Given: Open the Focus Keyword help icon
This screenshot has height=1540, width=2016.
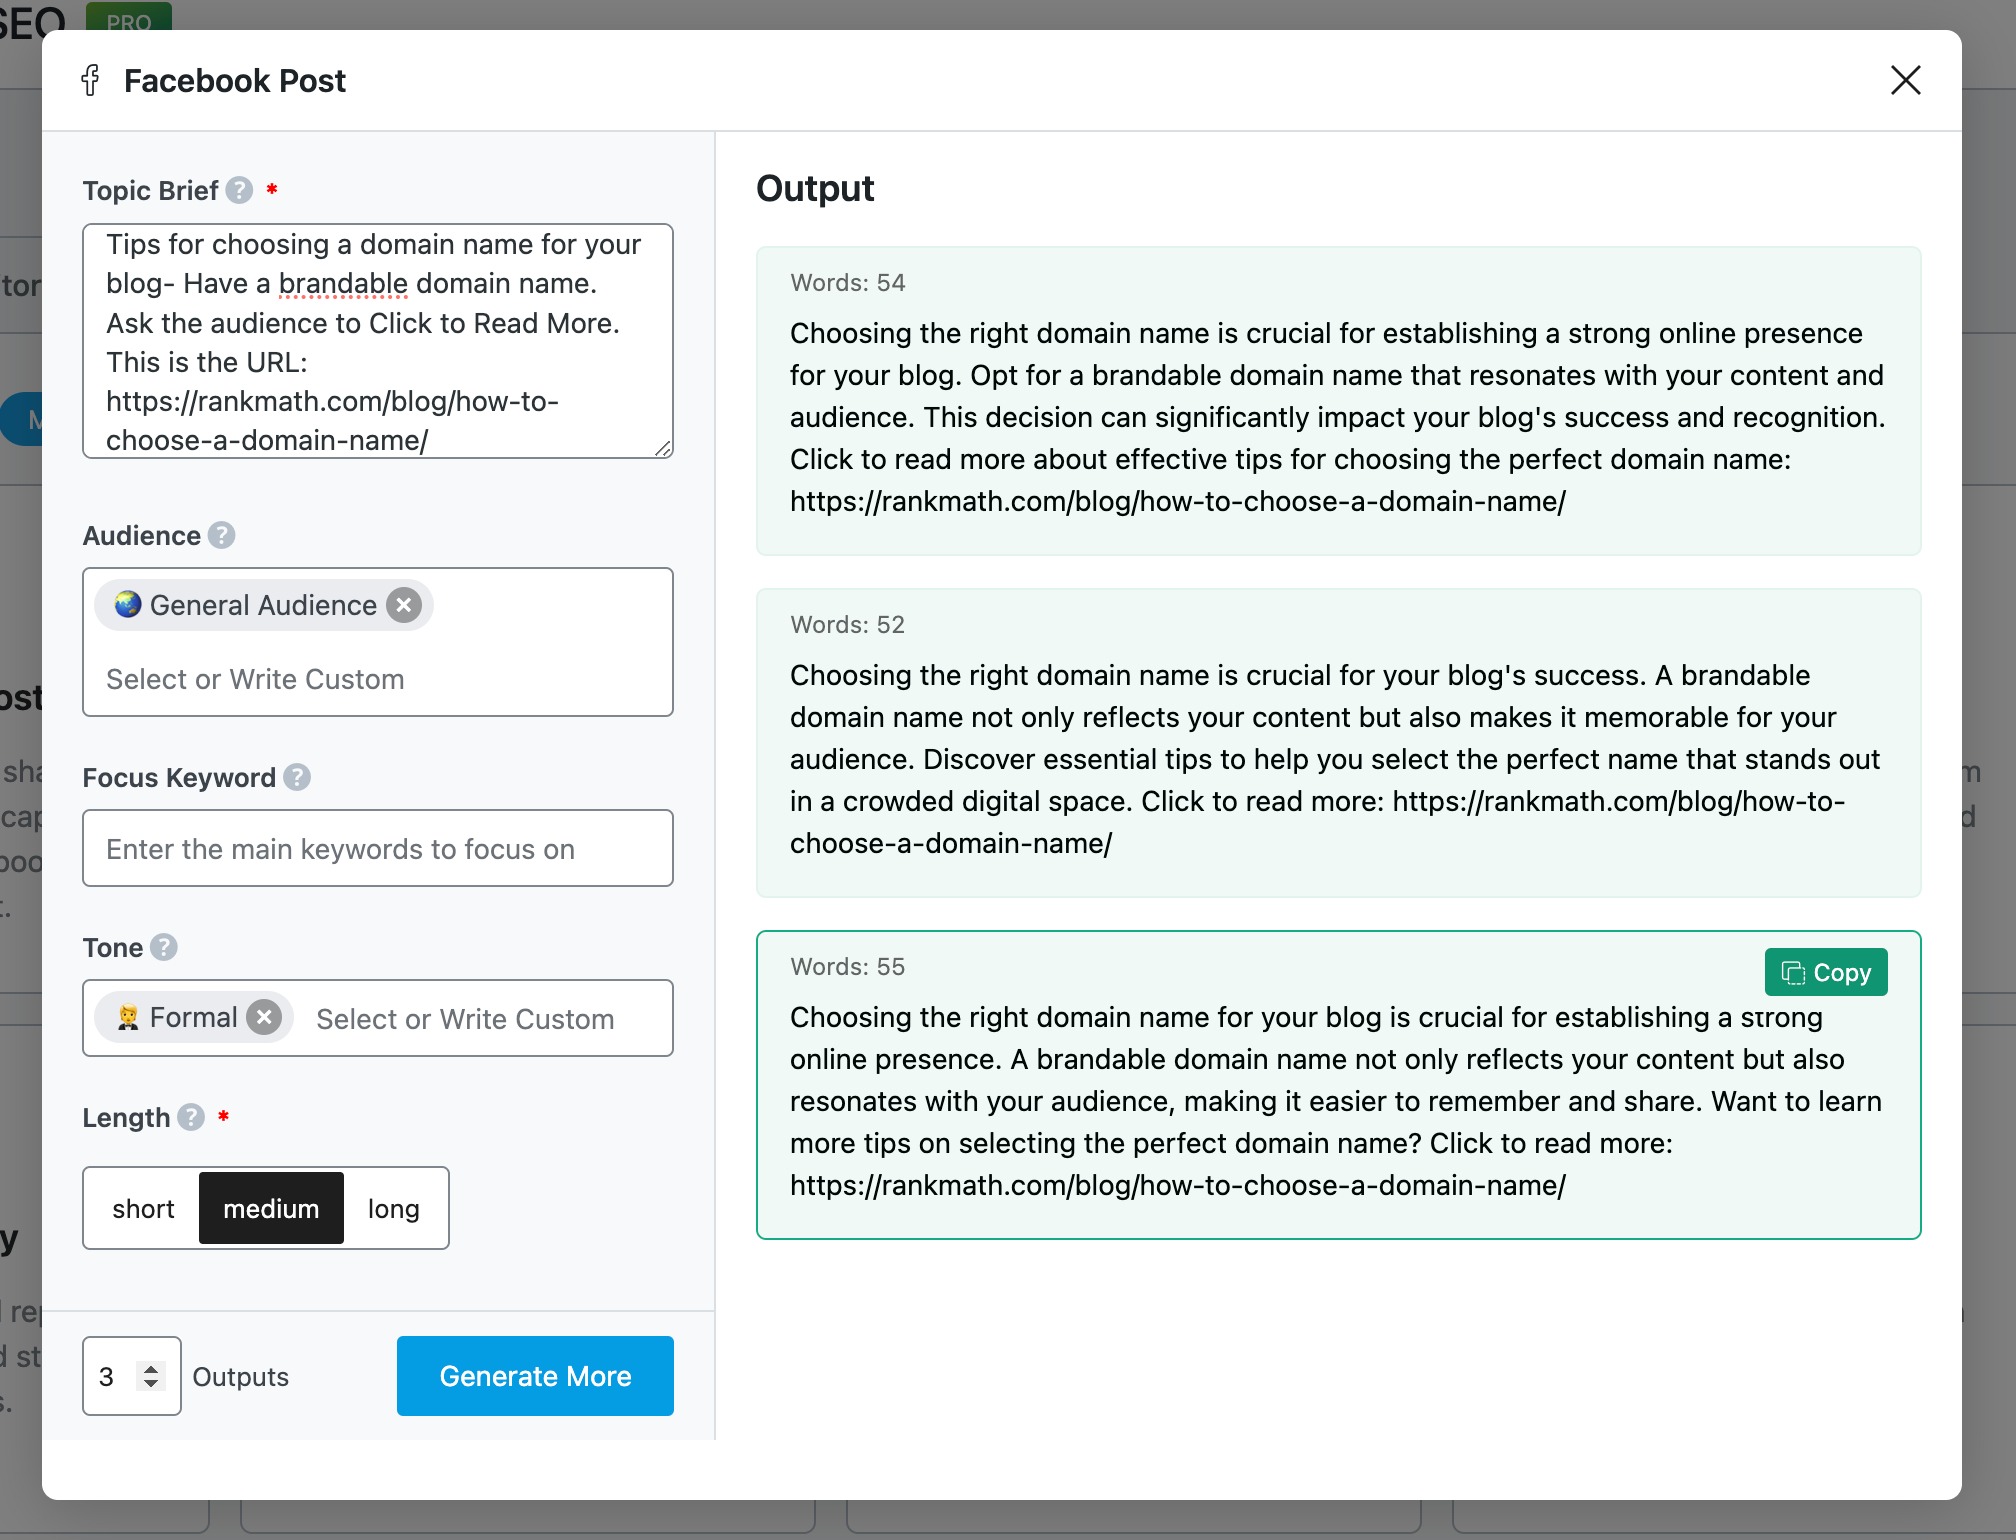Looking at the screenshot, I should click(x=297, y=777).
